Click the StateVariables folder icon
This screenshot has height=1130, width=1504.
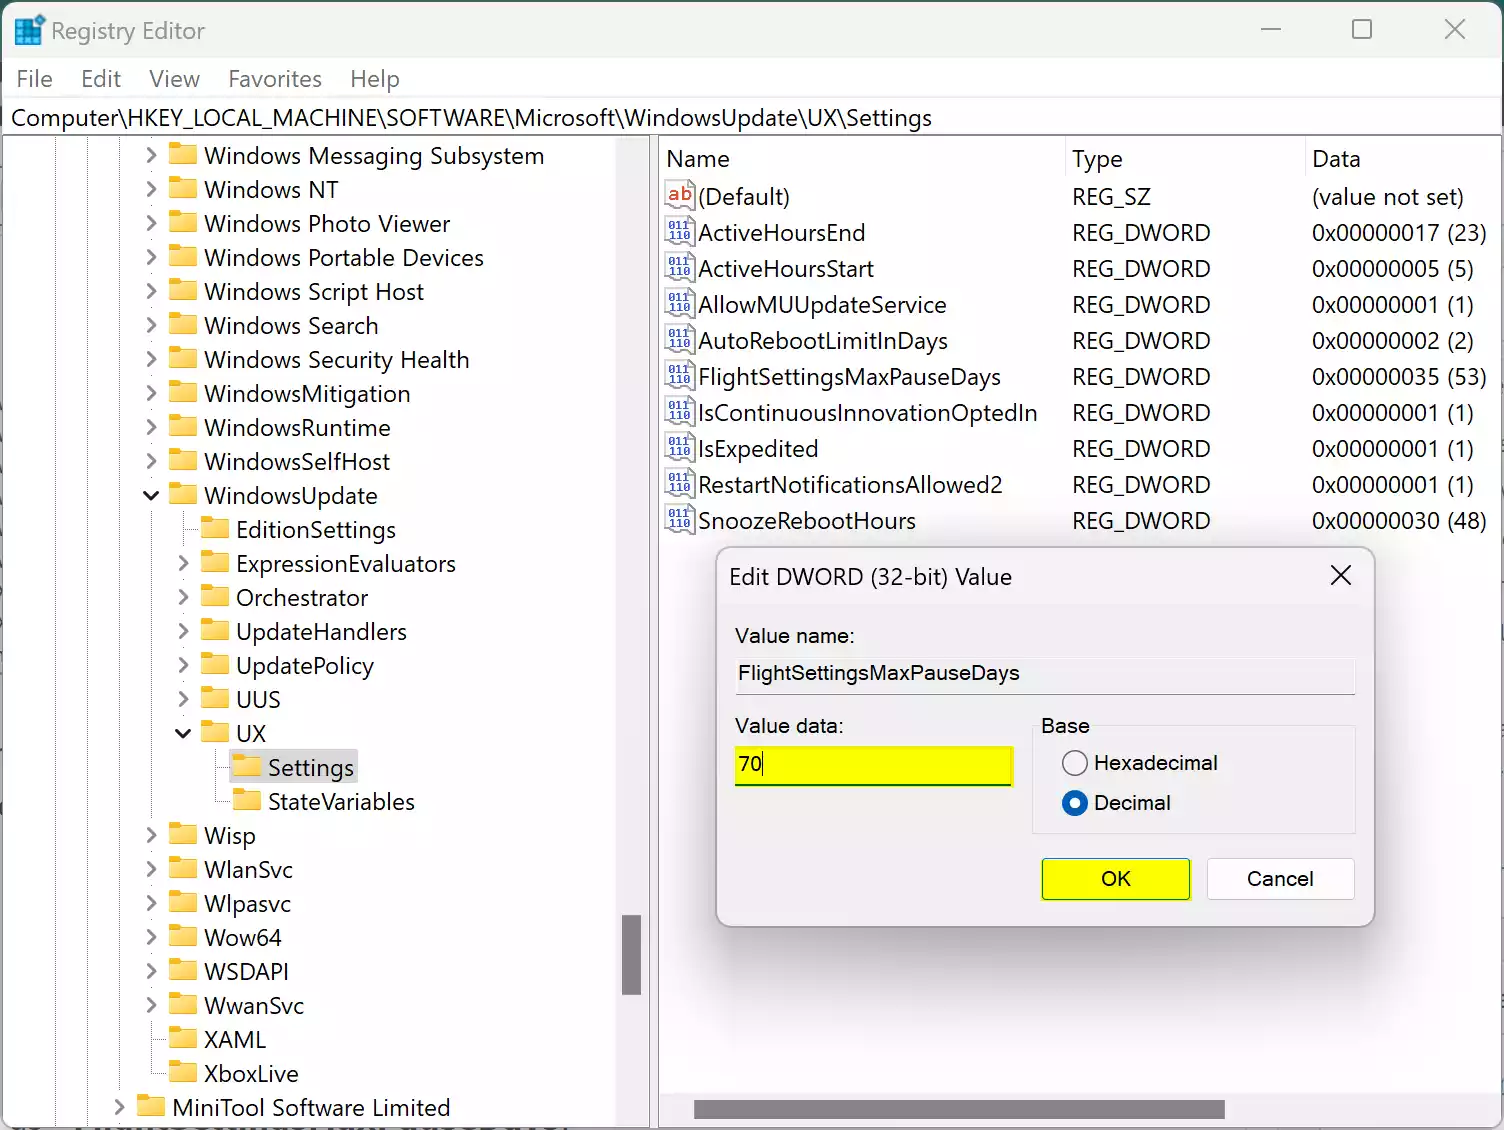click(x=247, y=800)
